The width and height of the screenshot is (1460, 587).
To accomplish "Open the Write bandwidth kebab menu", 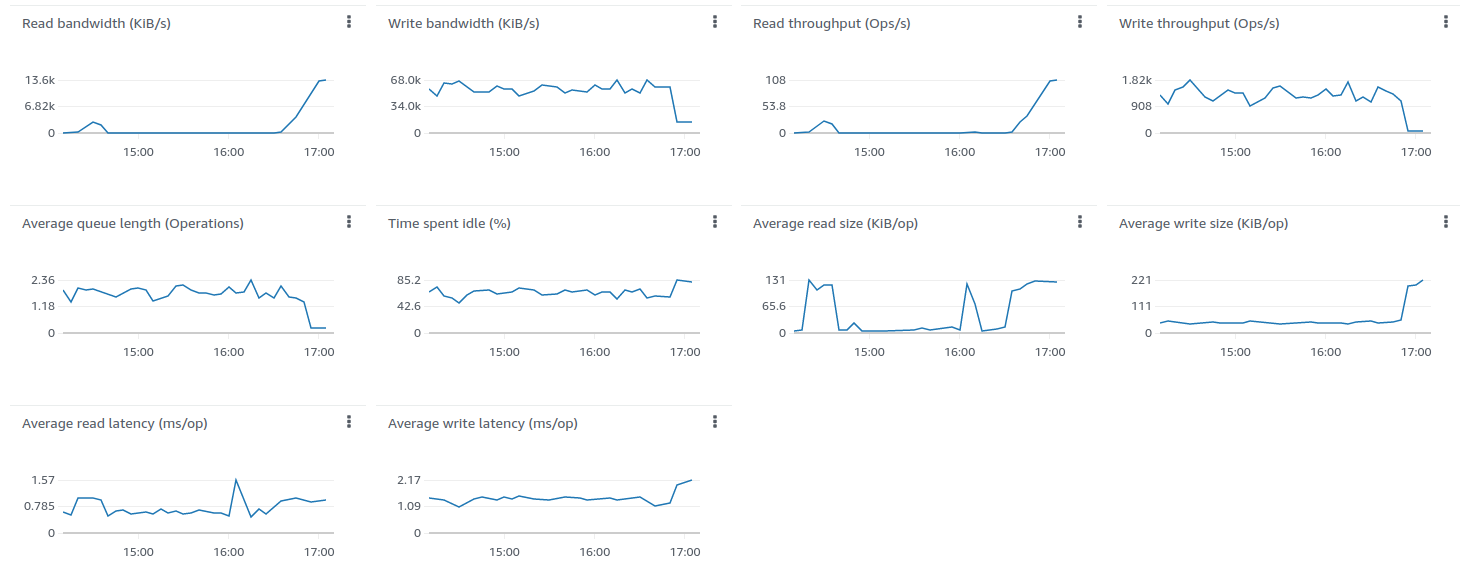I will coord(715,22).
